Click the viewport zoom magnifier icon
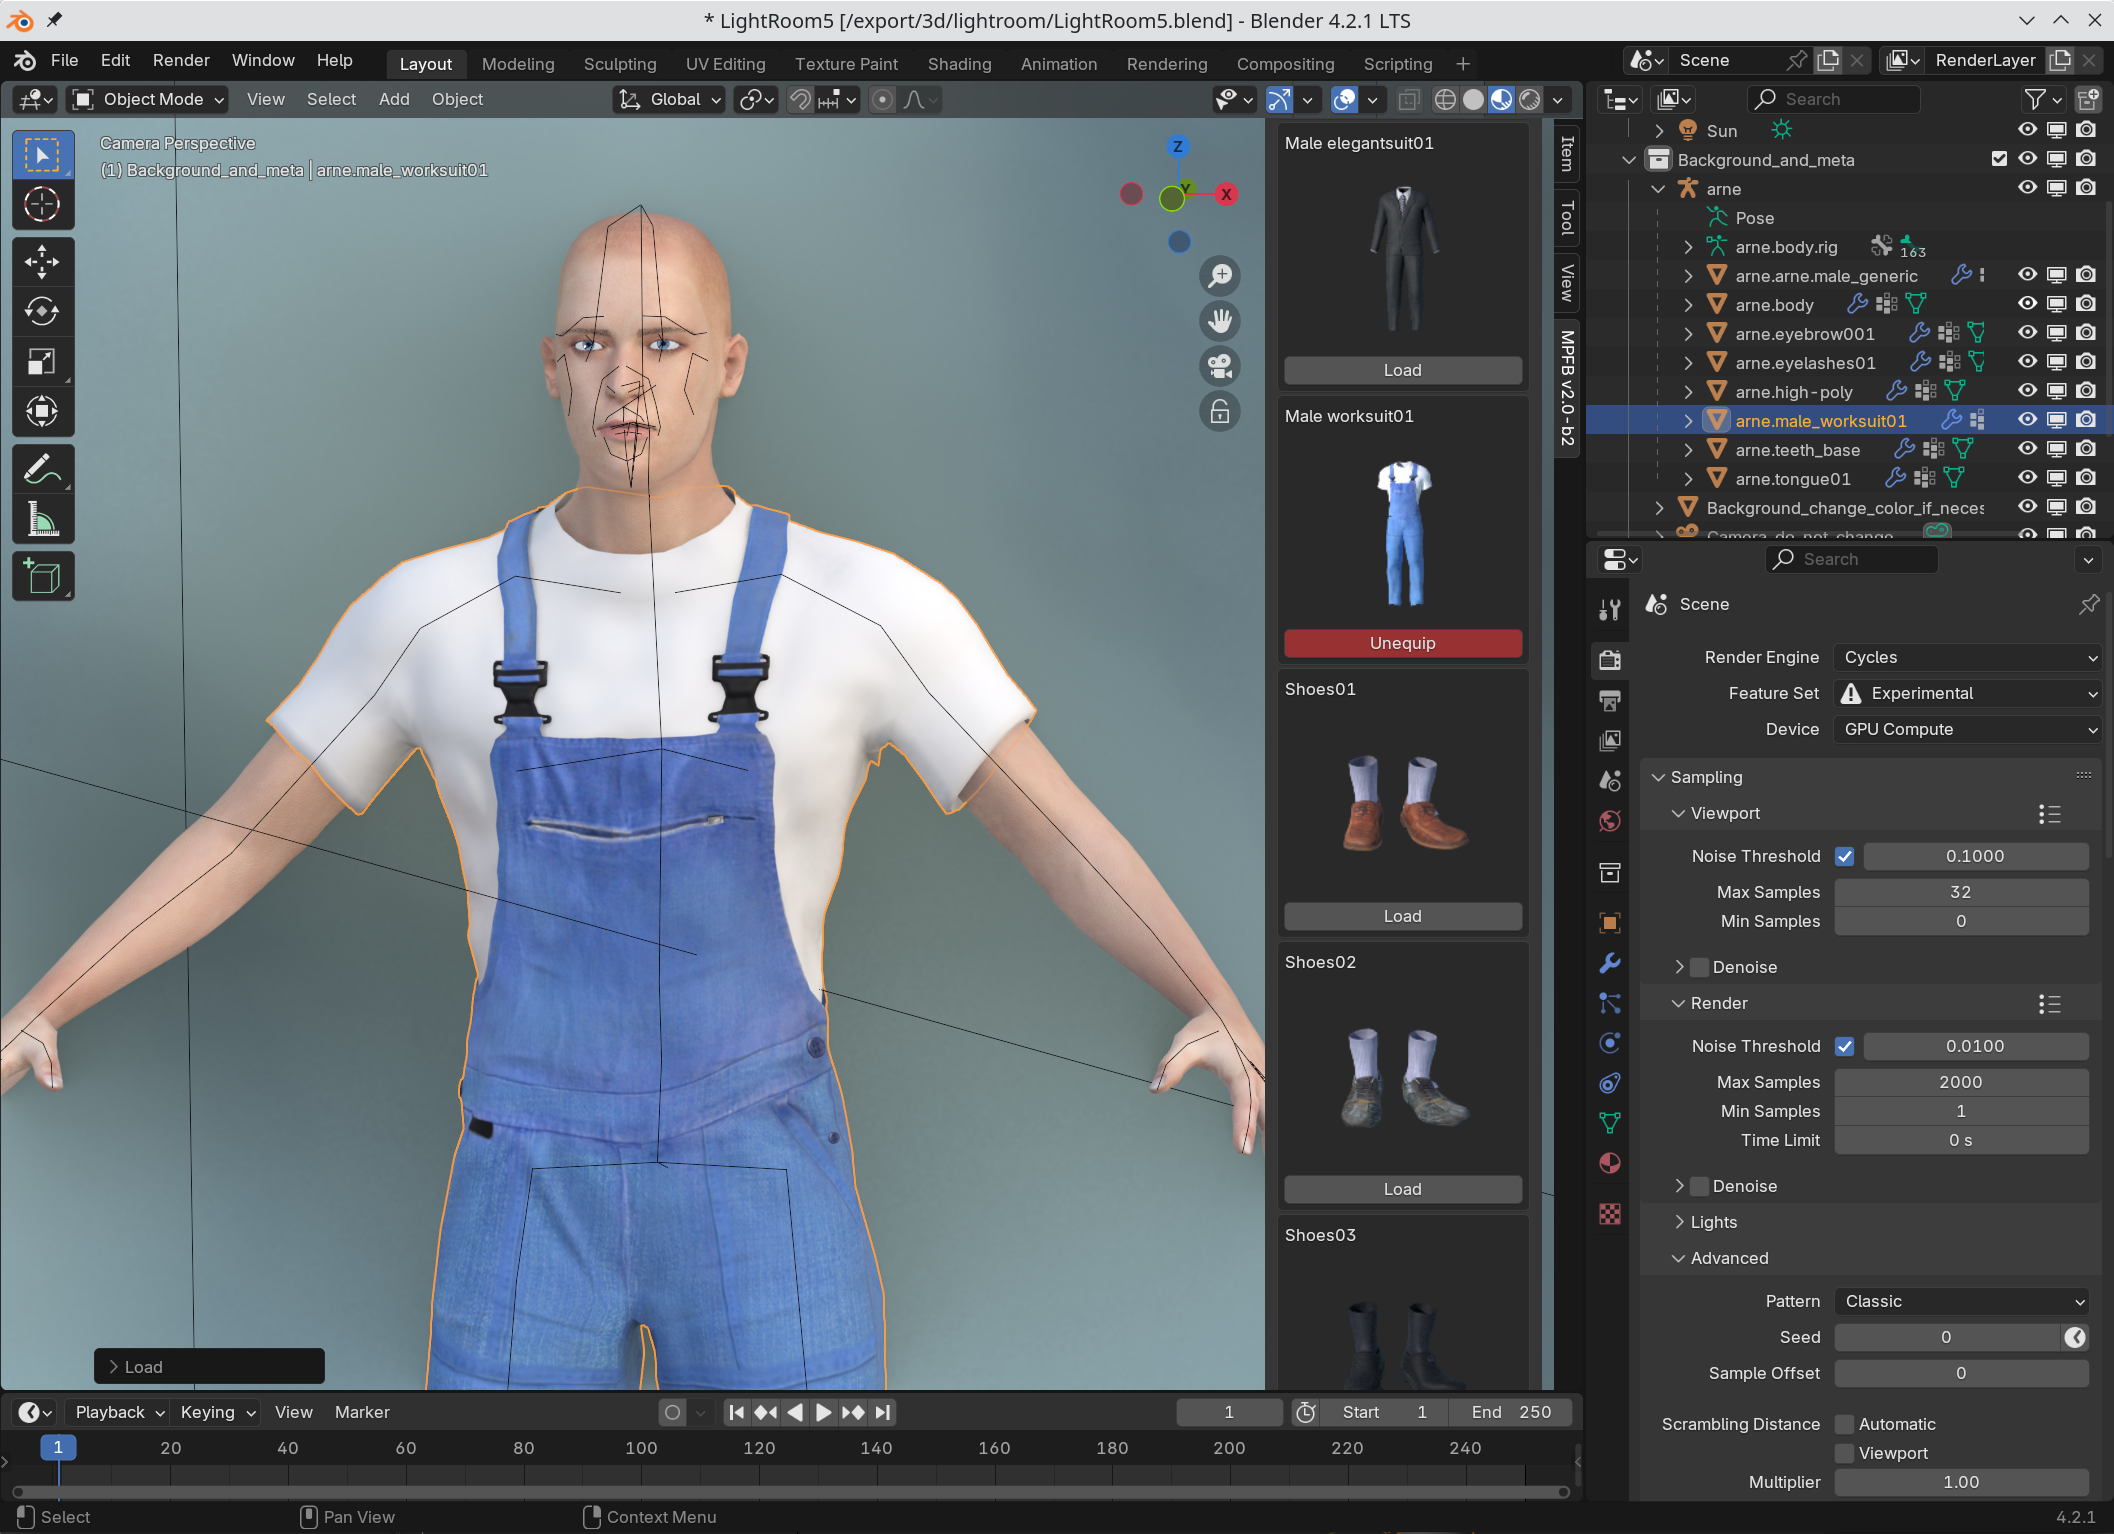The image size is (2114, 1534). [1220, 276]
